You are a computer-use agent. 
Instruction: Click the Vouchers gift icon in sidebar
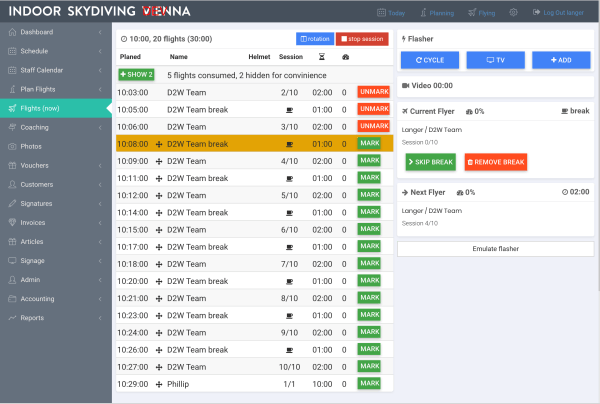click(x=12, y=166)
